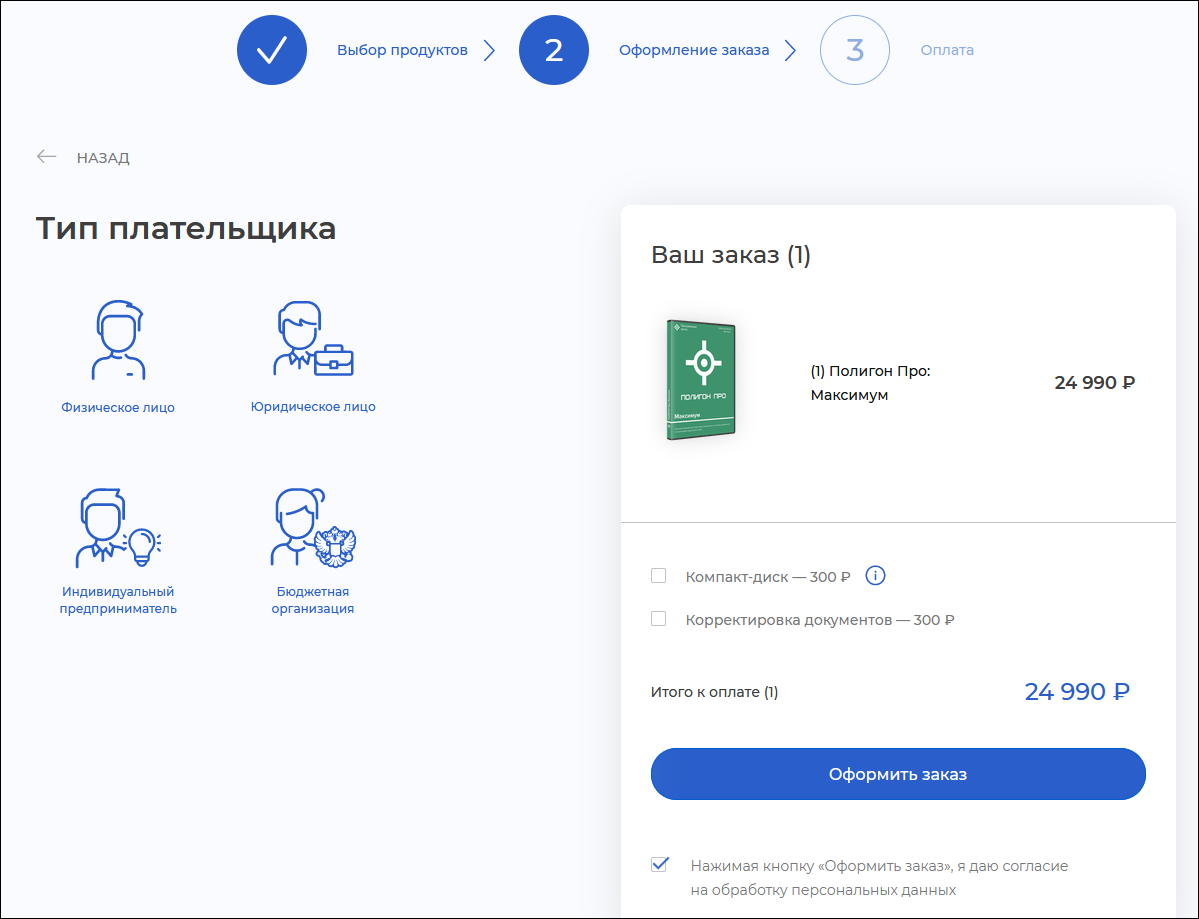1199x919 pixels.
Task: Click the completed checkmark step circle
Action: point(271,50)
